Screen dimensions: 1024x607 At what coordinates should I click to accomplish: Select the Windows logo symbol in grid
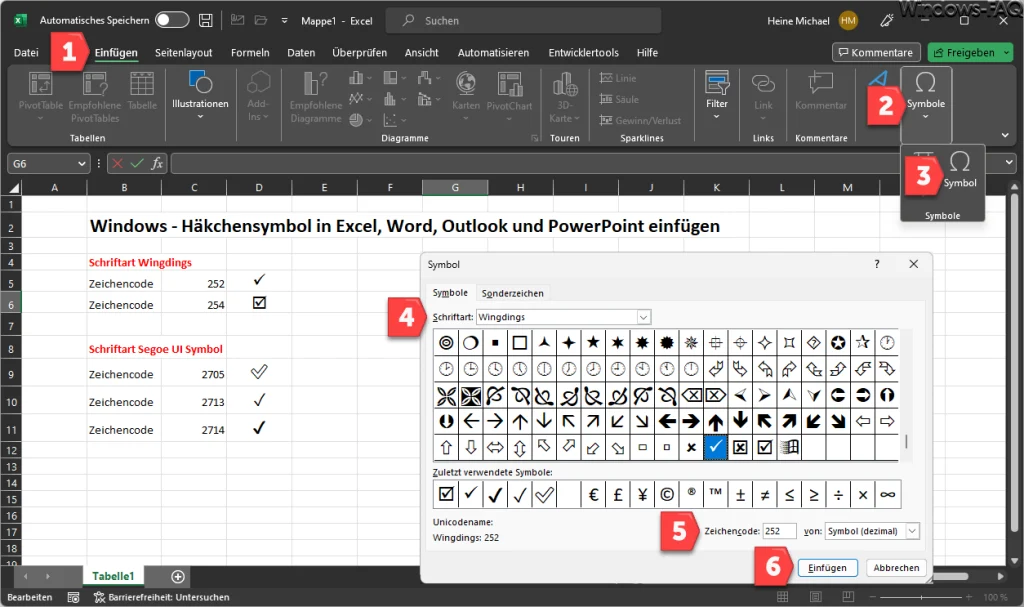click(790, 448)
